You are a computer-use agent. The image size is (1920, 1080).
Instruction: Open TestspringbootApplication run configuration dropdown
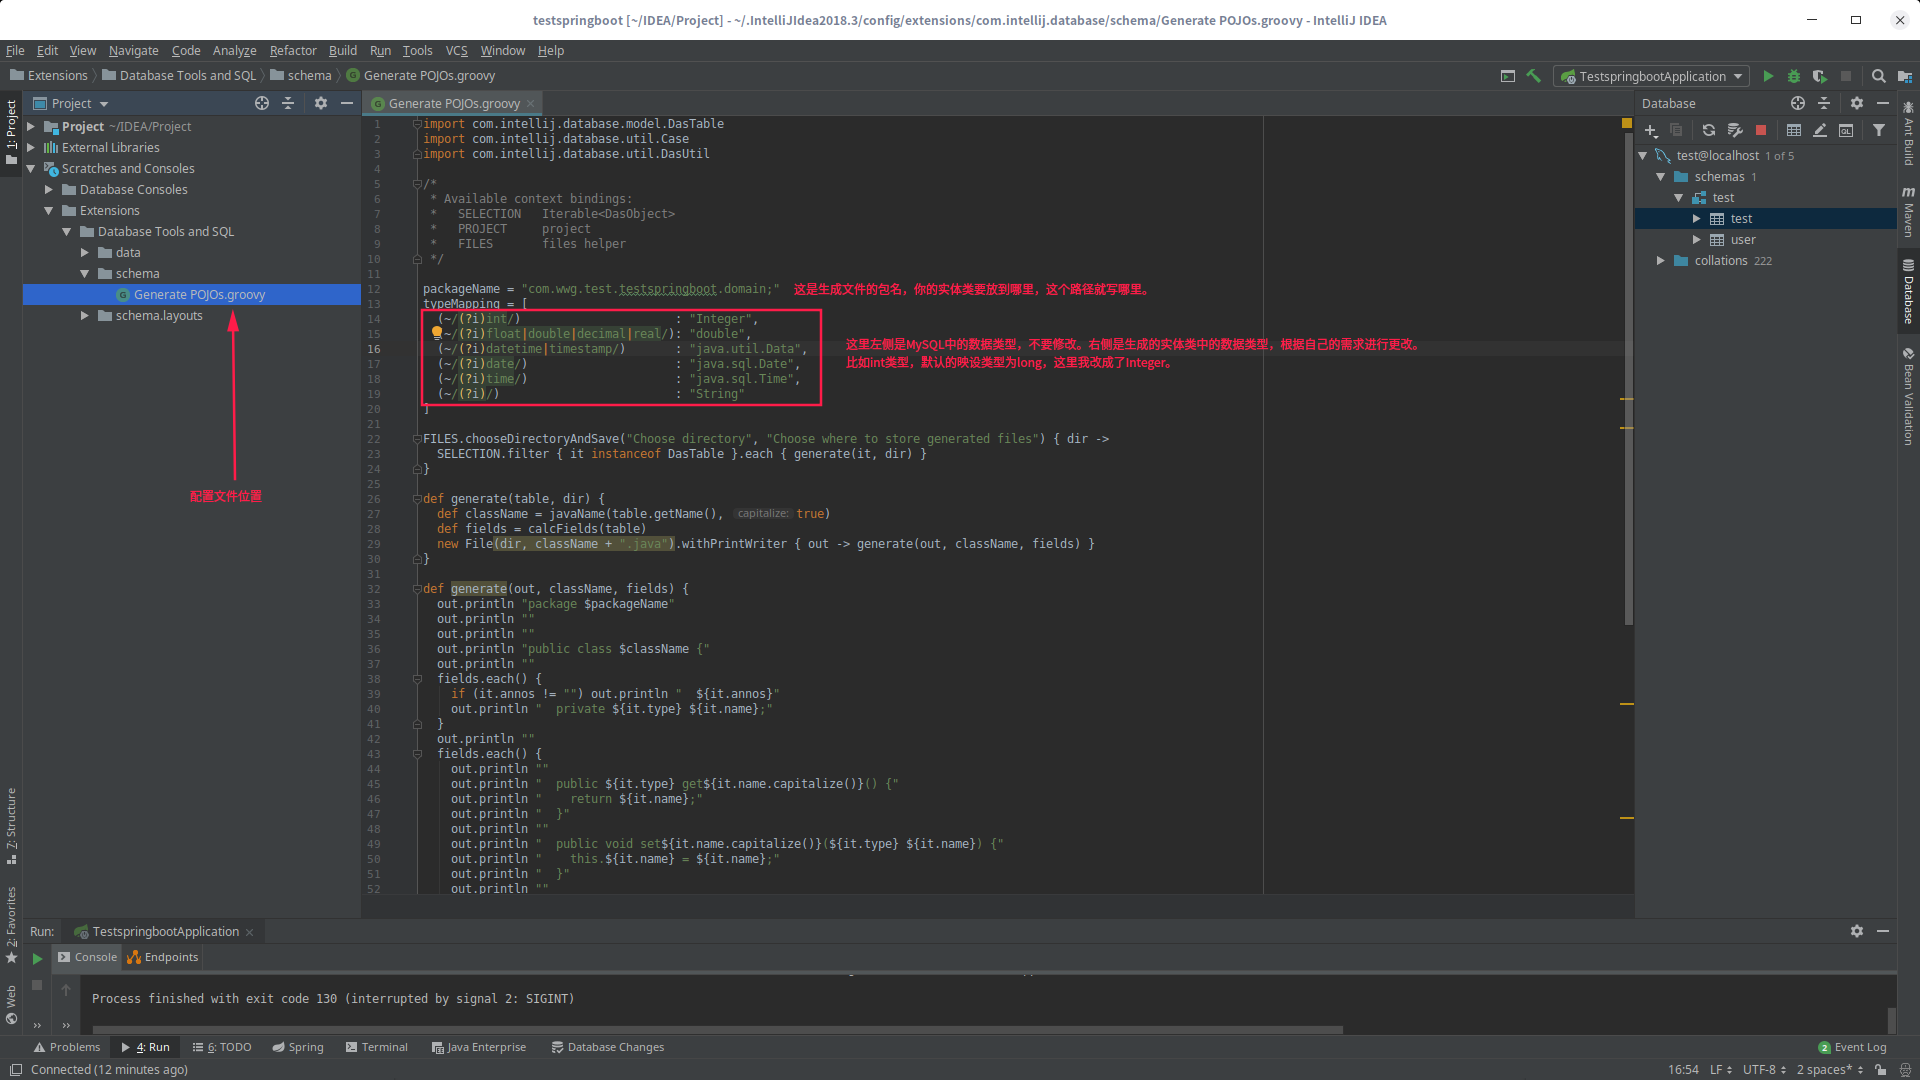tap(1652, 76)
